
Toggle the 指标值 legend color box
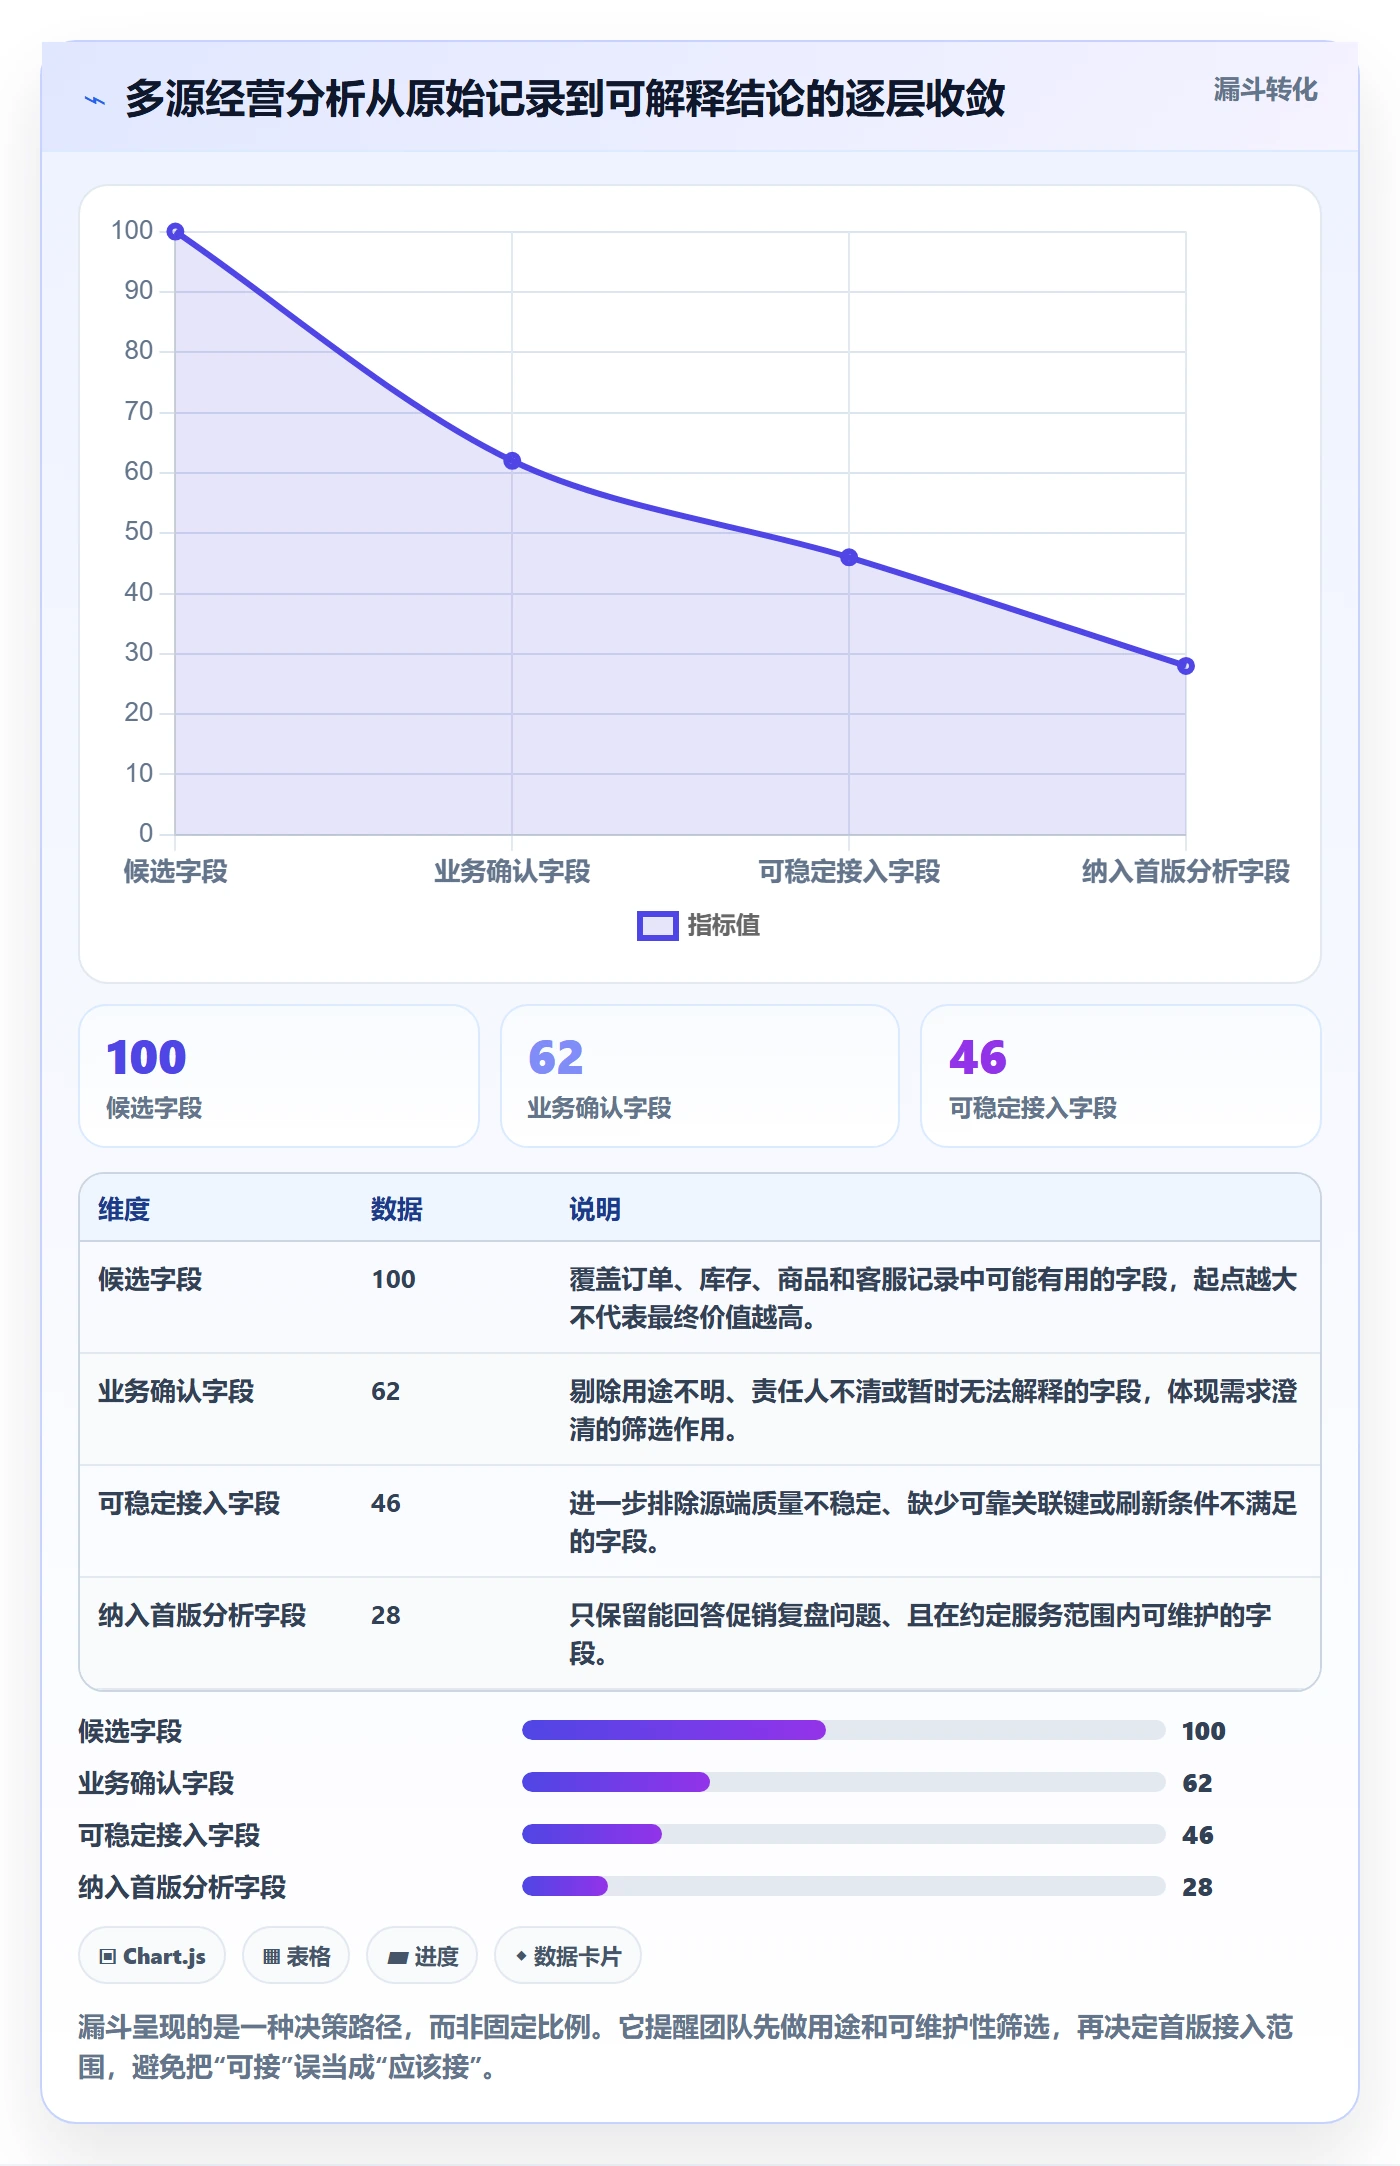(x=657, y=926)
